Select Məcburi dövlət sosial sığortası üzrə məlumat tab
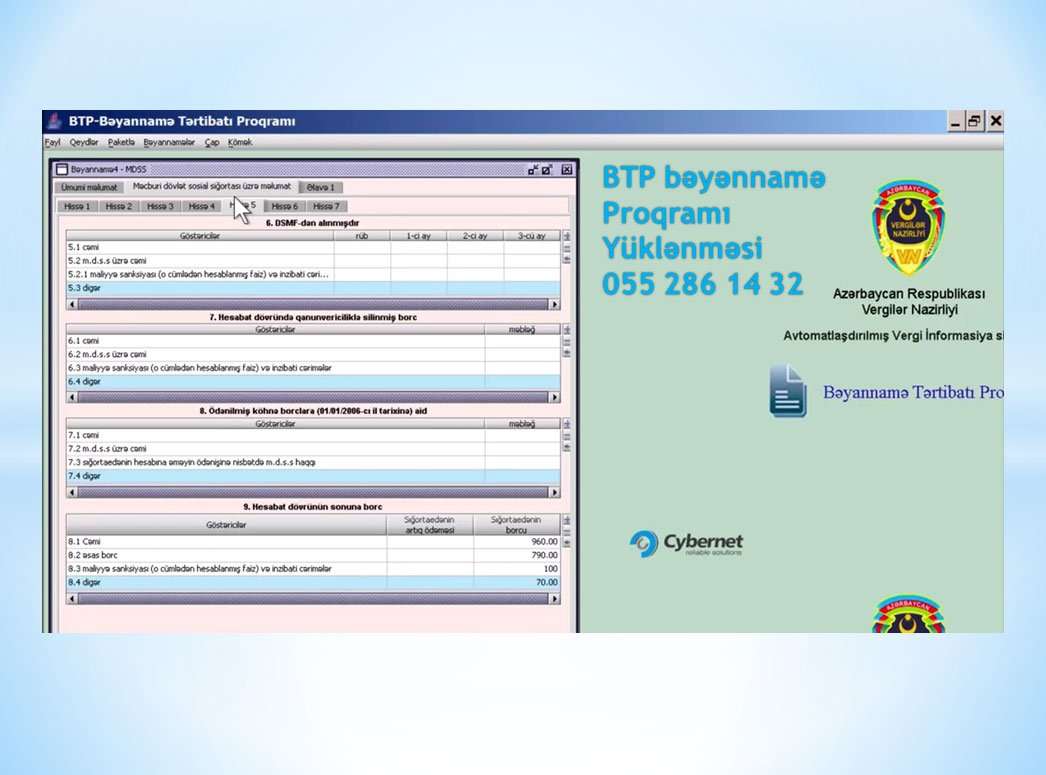The image size is (1046, 775). tap(211, 187)
